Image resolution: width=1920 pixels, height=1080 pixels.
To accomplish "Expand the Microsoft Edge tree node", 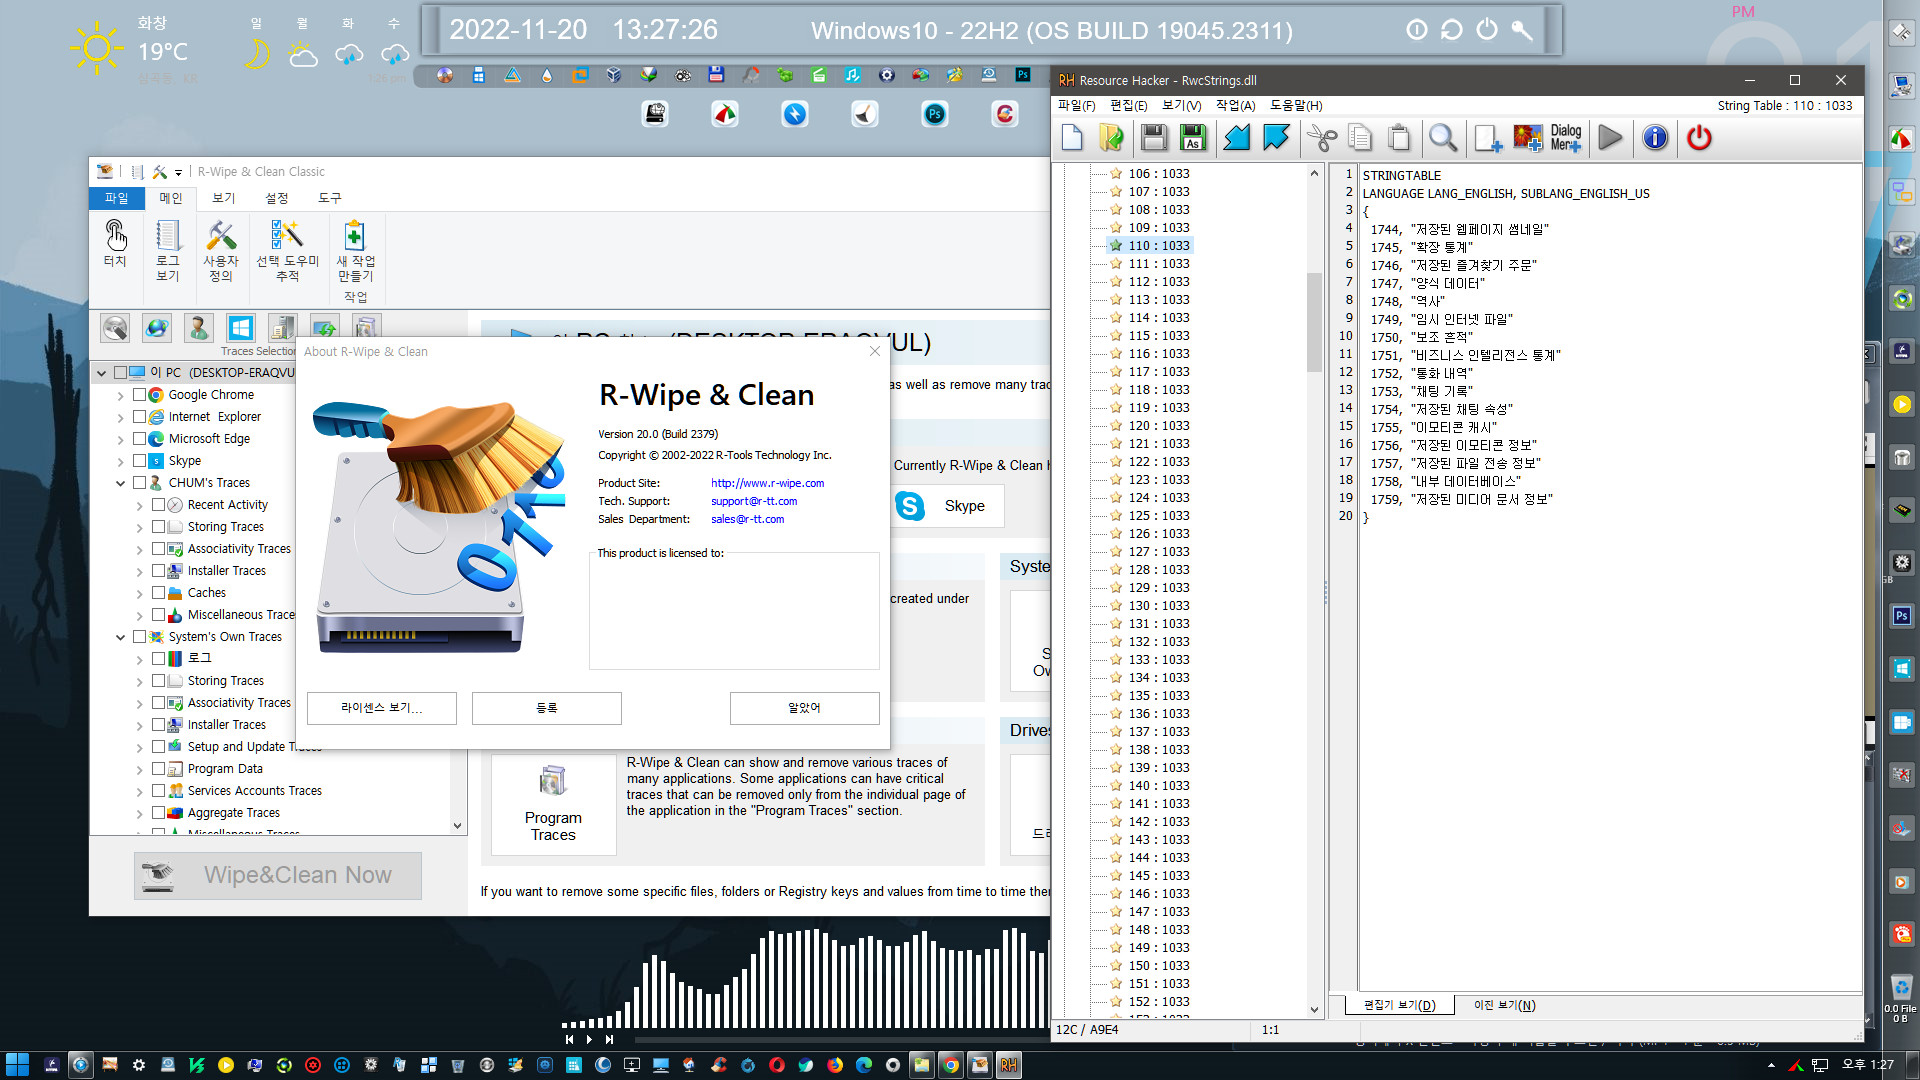I will pyautogui.click(x=120, y=439).
